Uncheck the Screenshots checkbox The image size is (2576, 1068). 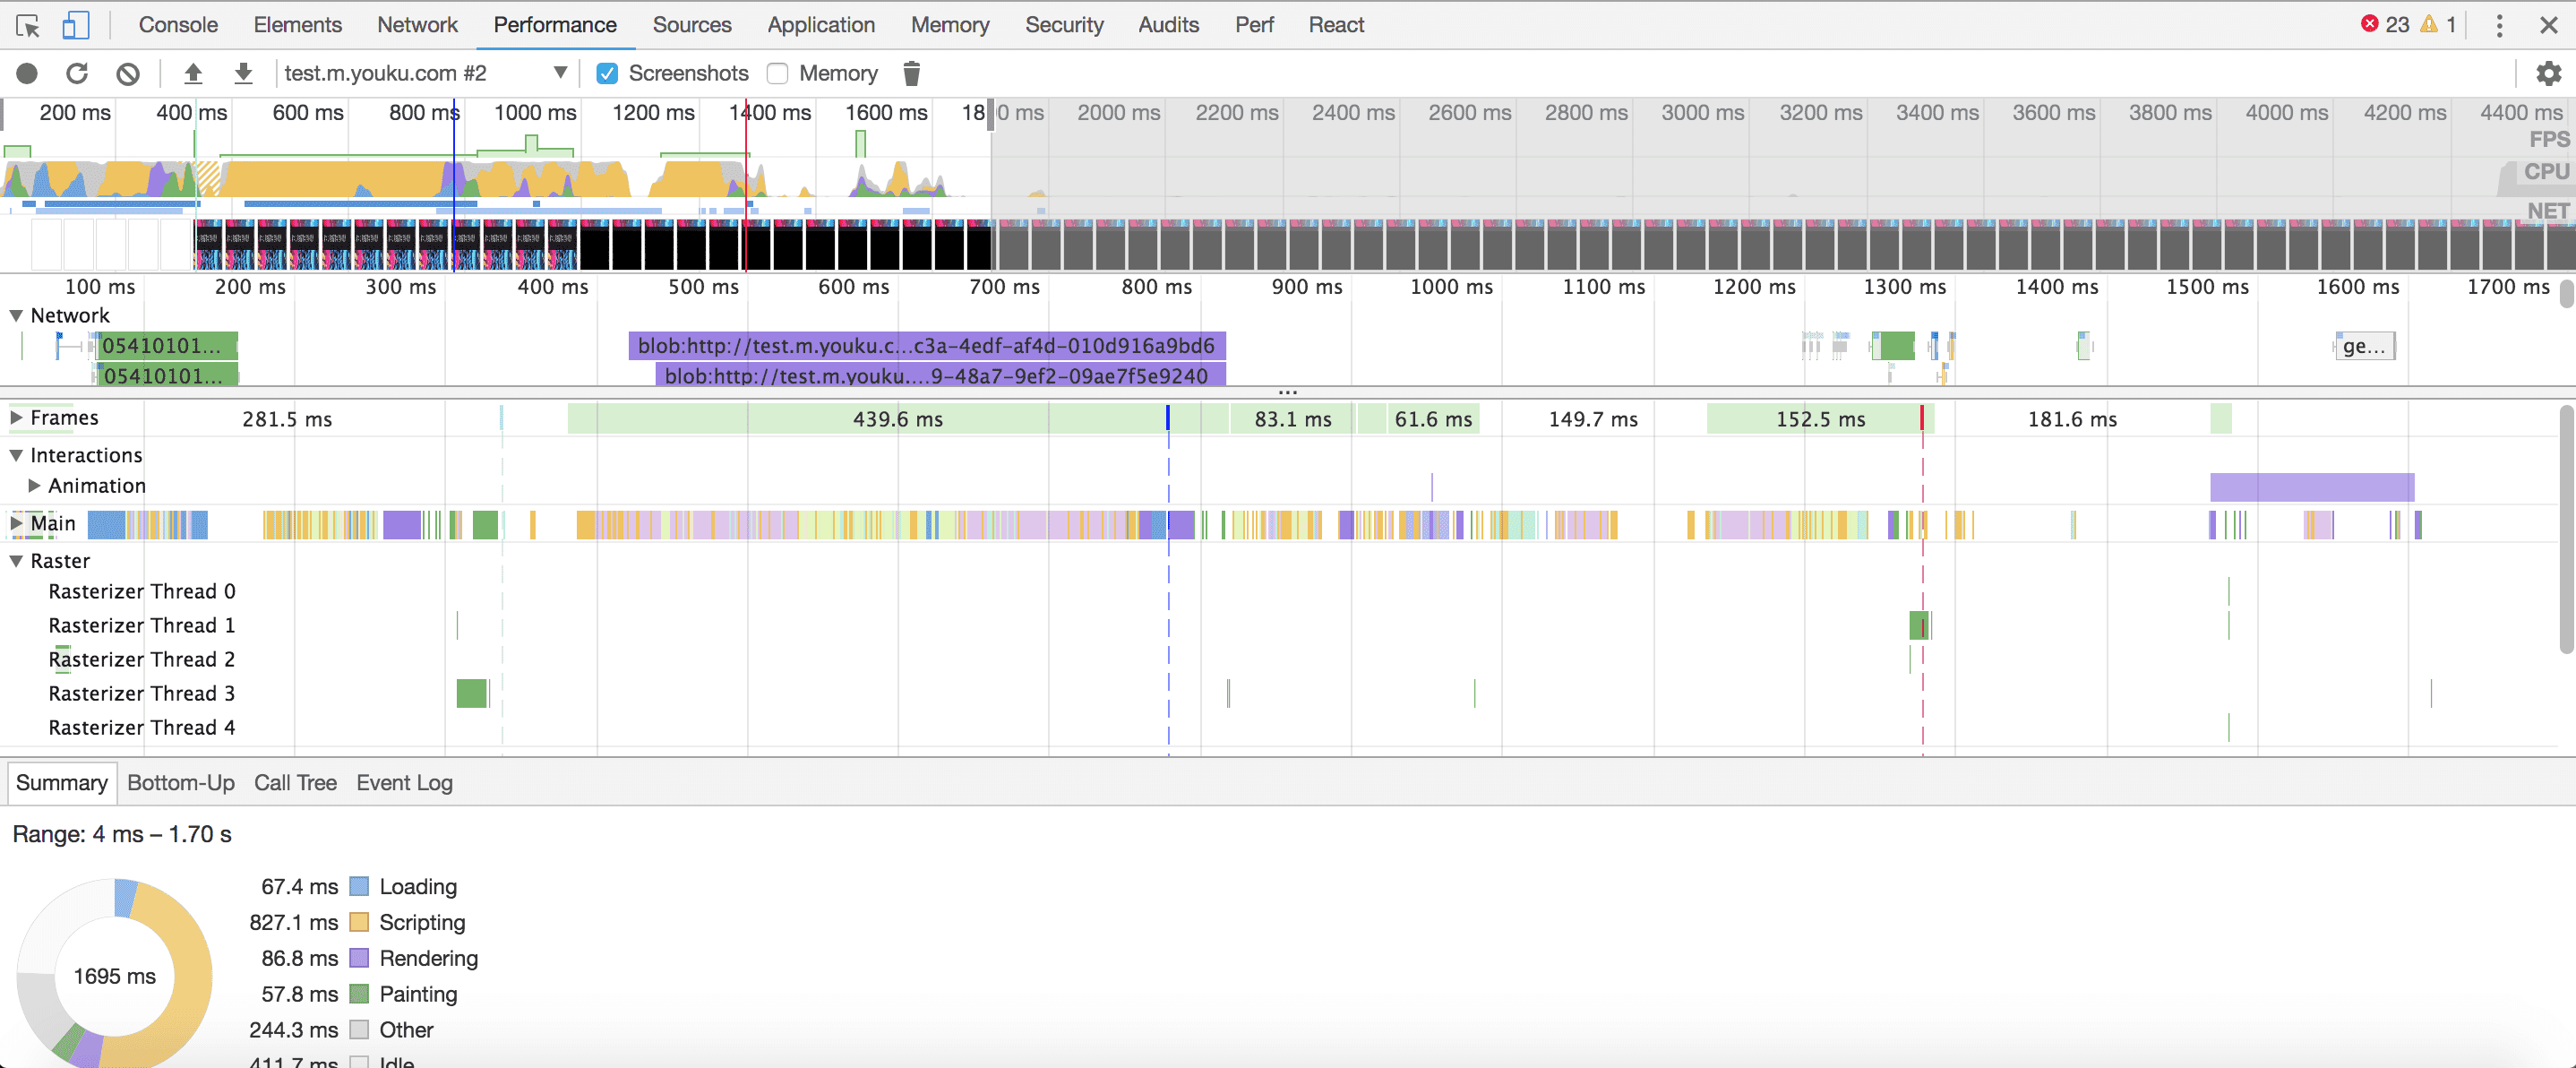(607, 73)
